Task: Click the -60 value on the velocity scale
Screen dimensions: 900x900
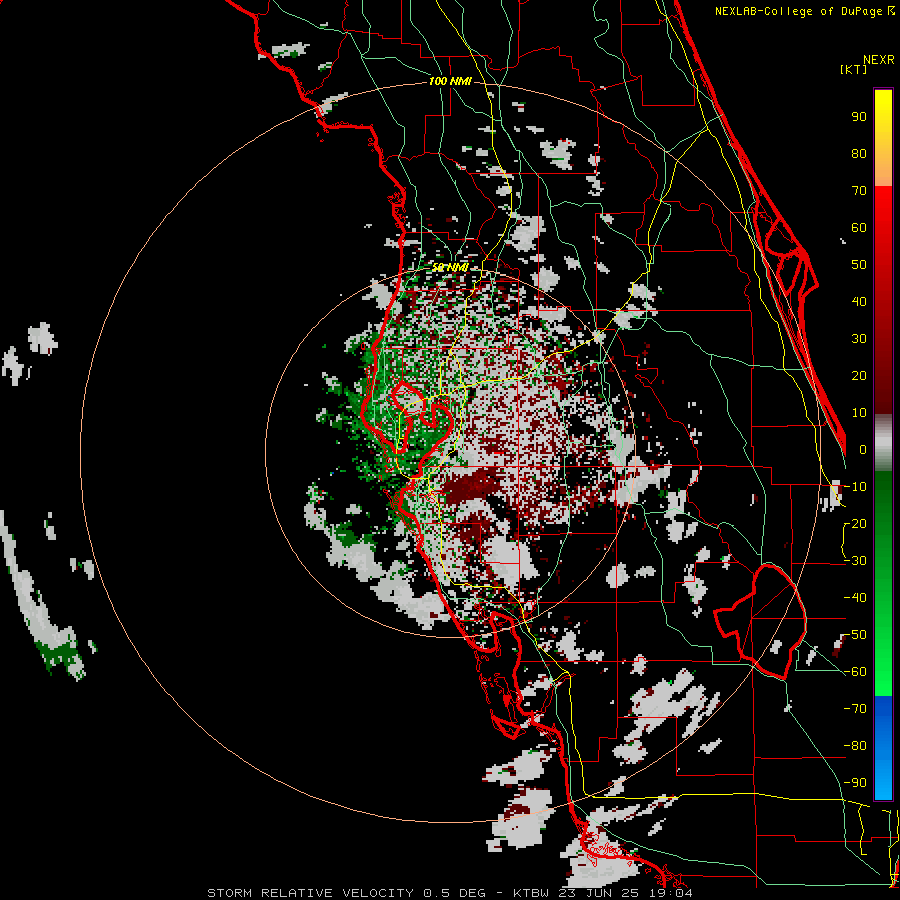Action: (x=855, y=672)
